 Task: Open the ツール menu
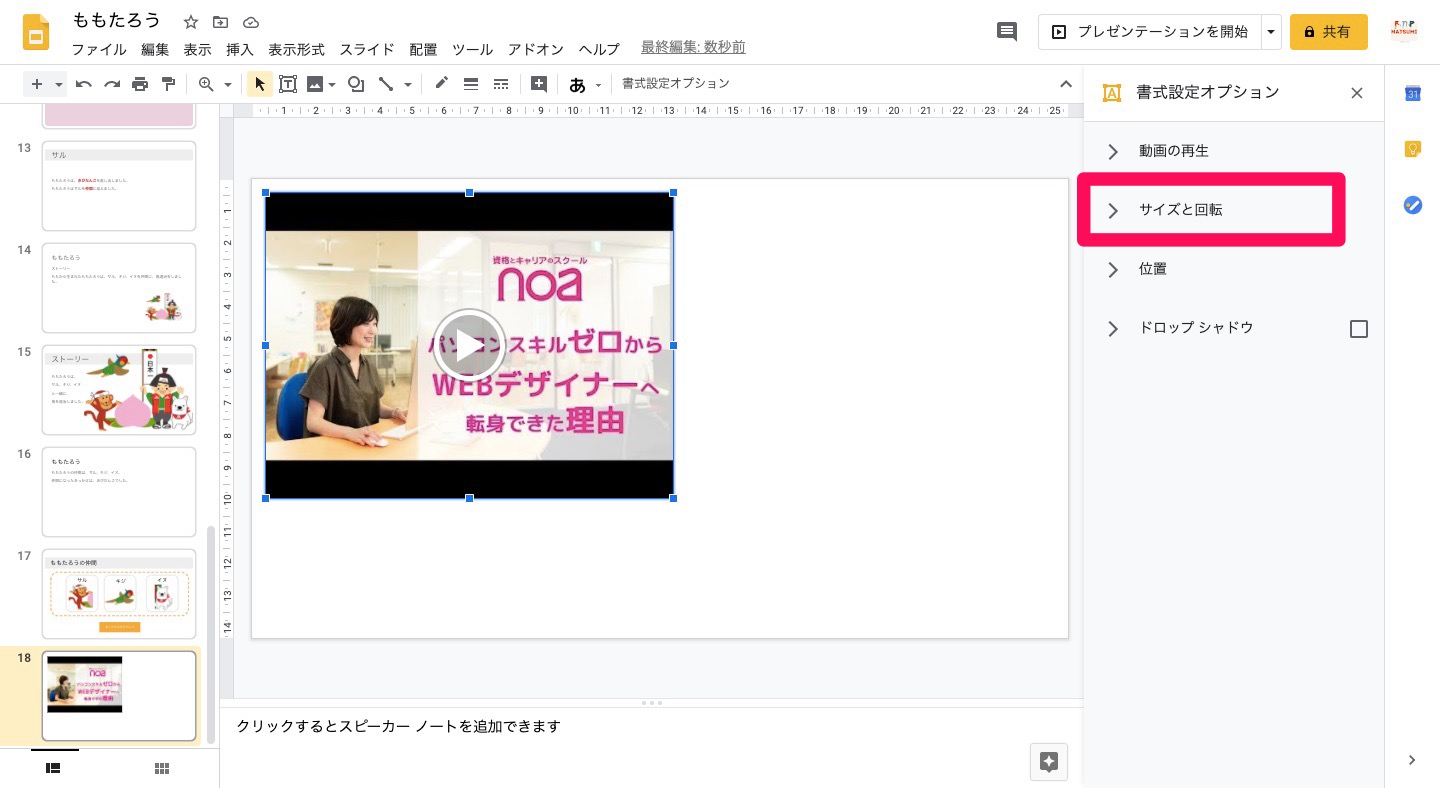472,49
